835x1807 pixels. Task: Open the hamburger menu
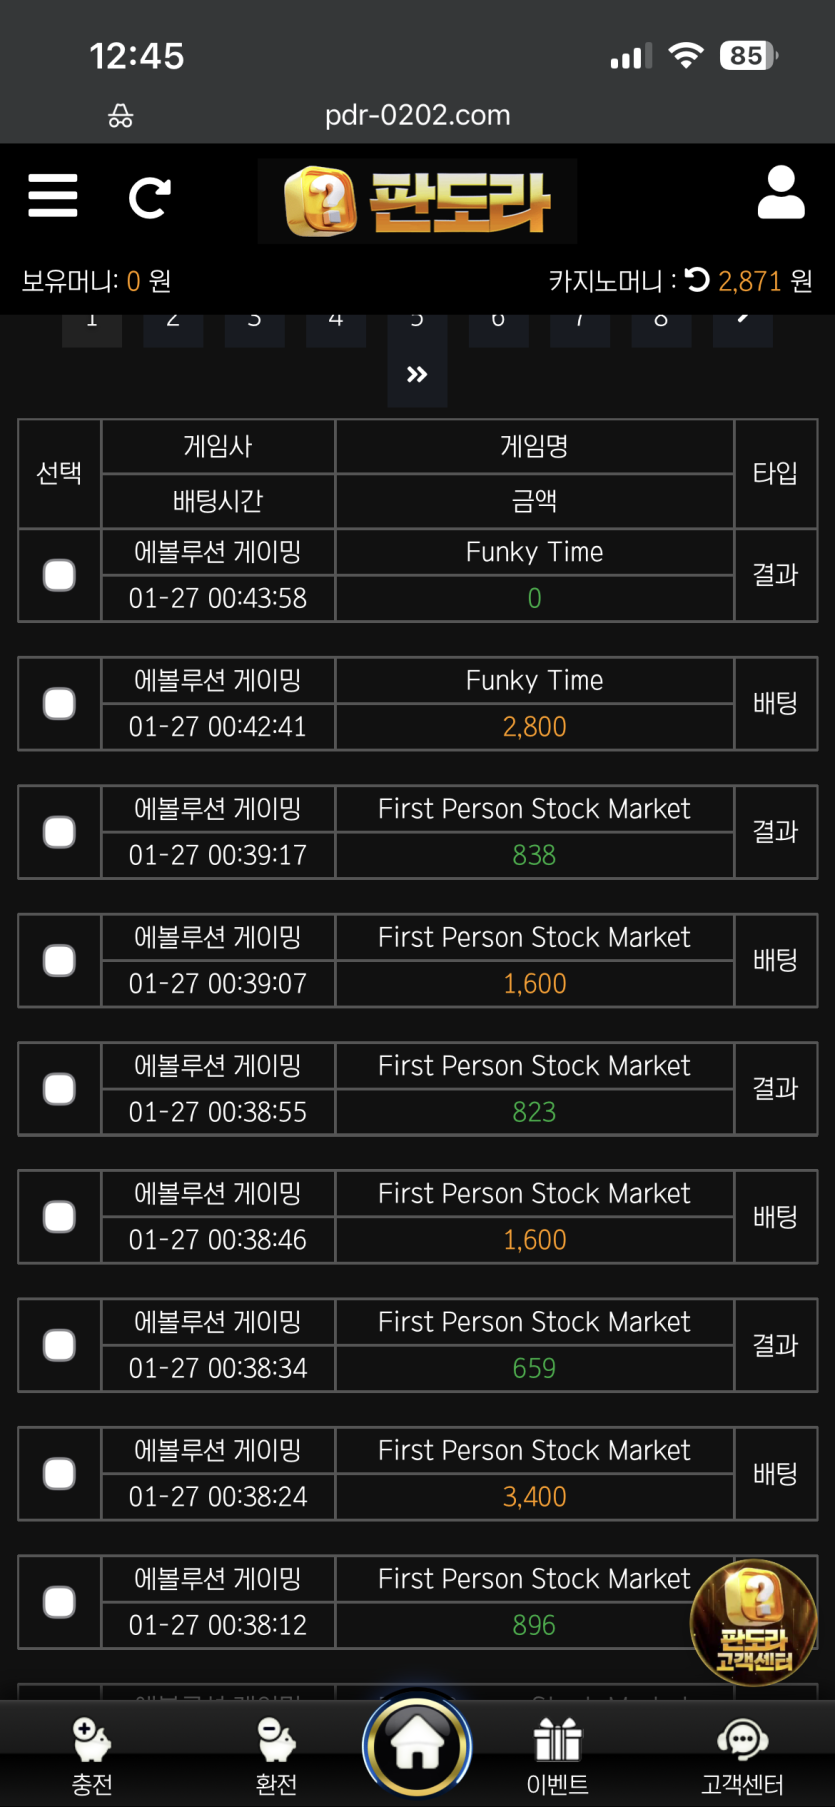pyautogui.click(x=53, y=196)
